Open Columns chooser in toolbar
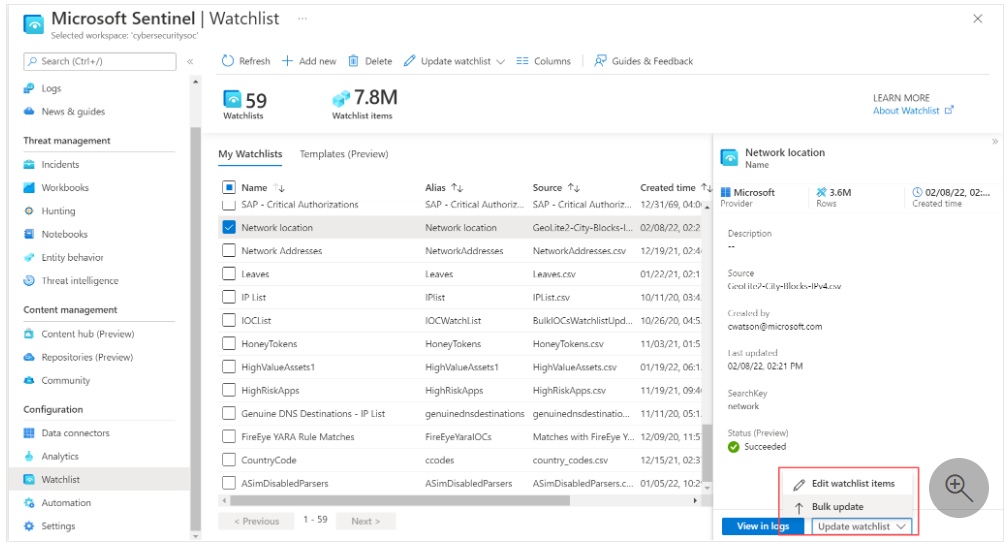The height and width of the screenshot is (550, 1006). pyautogui.click(x=543, y=61)
